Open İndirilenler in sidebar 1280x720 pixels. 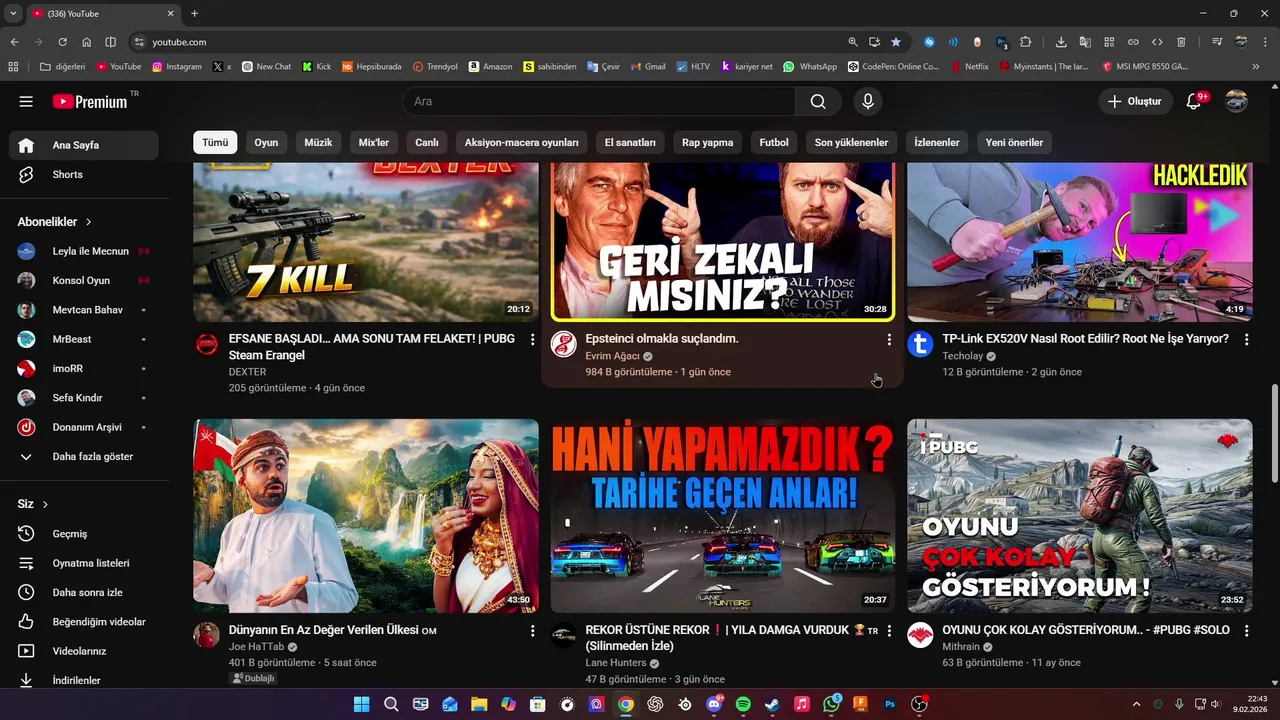click(x=84, y=680)
